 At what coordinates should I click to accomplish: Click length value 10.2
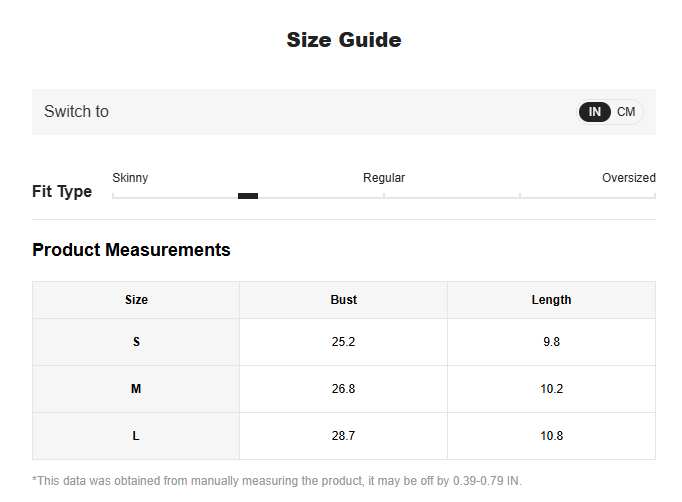[552, 389]
